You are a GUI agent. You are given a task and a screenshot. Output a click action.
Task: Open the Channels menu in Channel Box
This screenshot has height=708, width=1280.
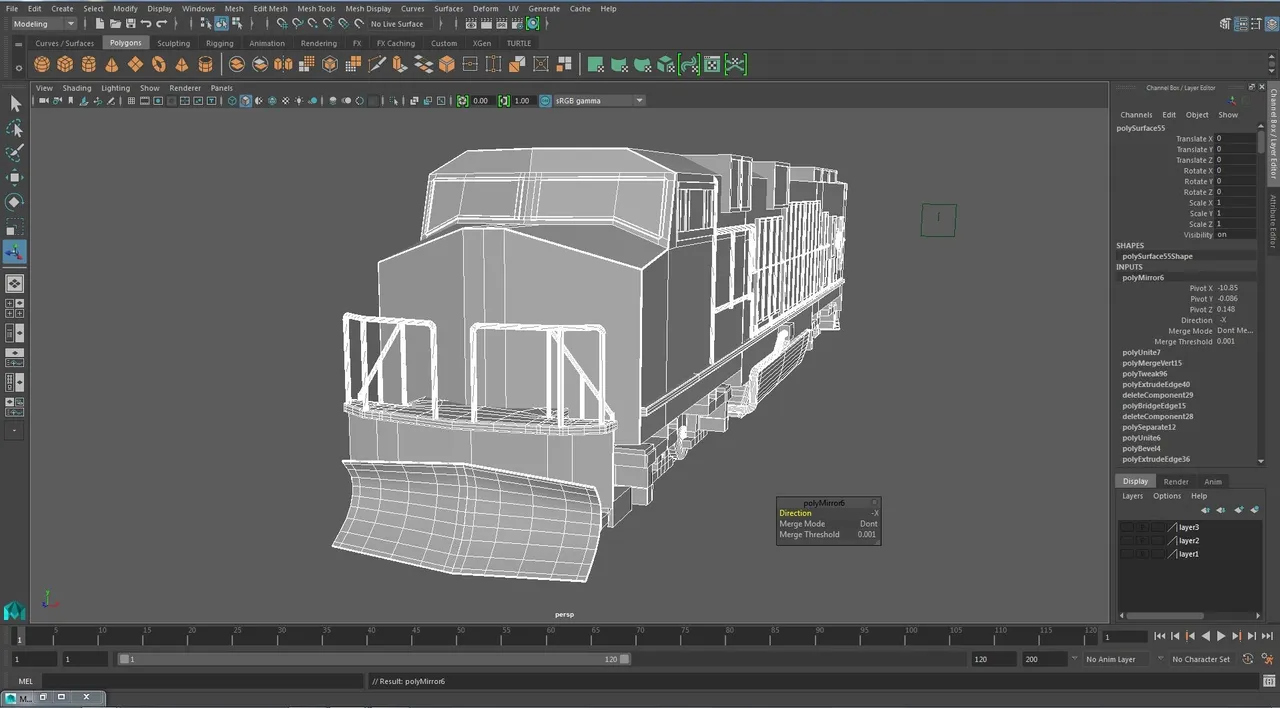[x=1136, y=115]
